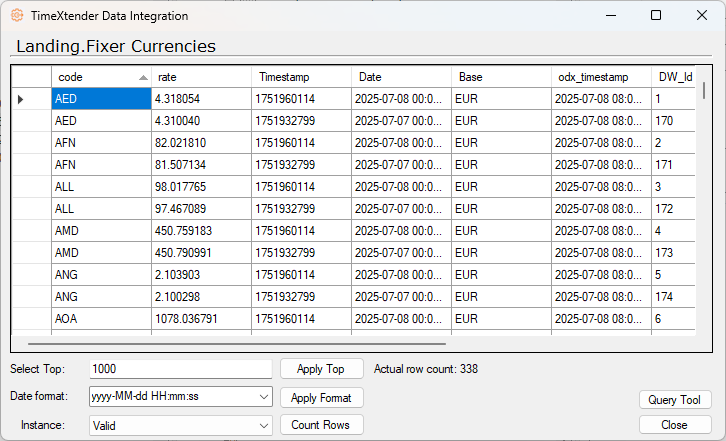Viewport: 726px width, 441px height.
Task: Click the Count Rows button
Action: click(321, 425)
